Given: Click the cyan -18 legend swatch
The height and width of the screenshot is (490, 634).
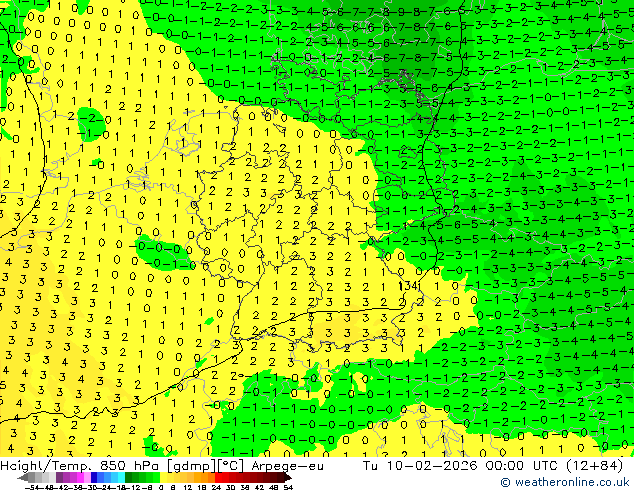Looking at the screenshot, I should coord(121,477).
